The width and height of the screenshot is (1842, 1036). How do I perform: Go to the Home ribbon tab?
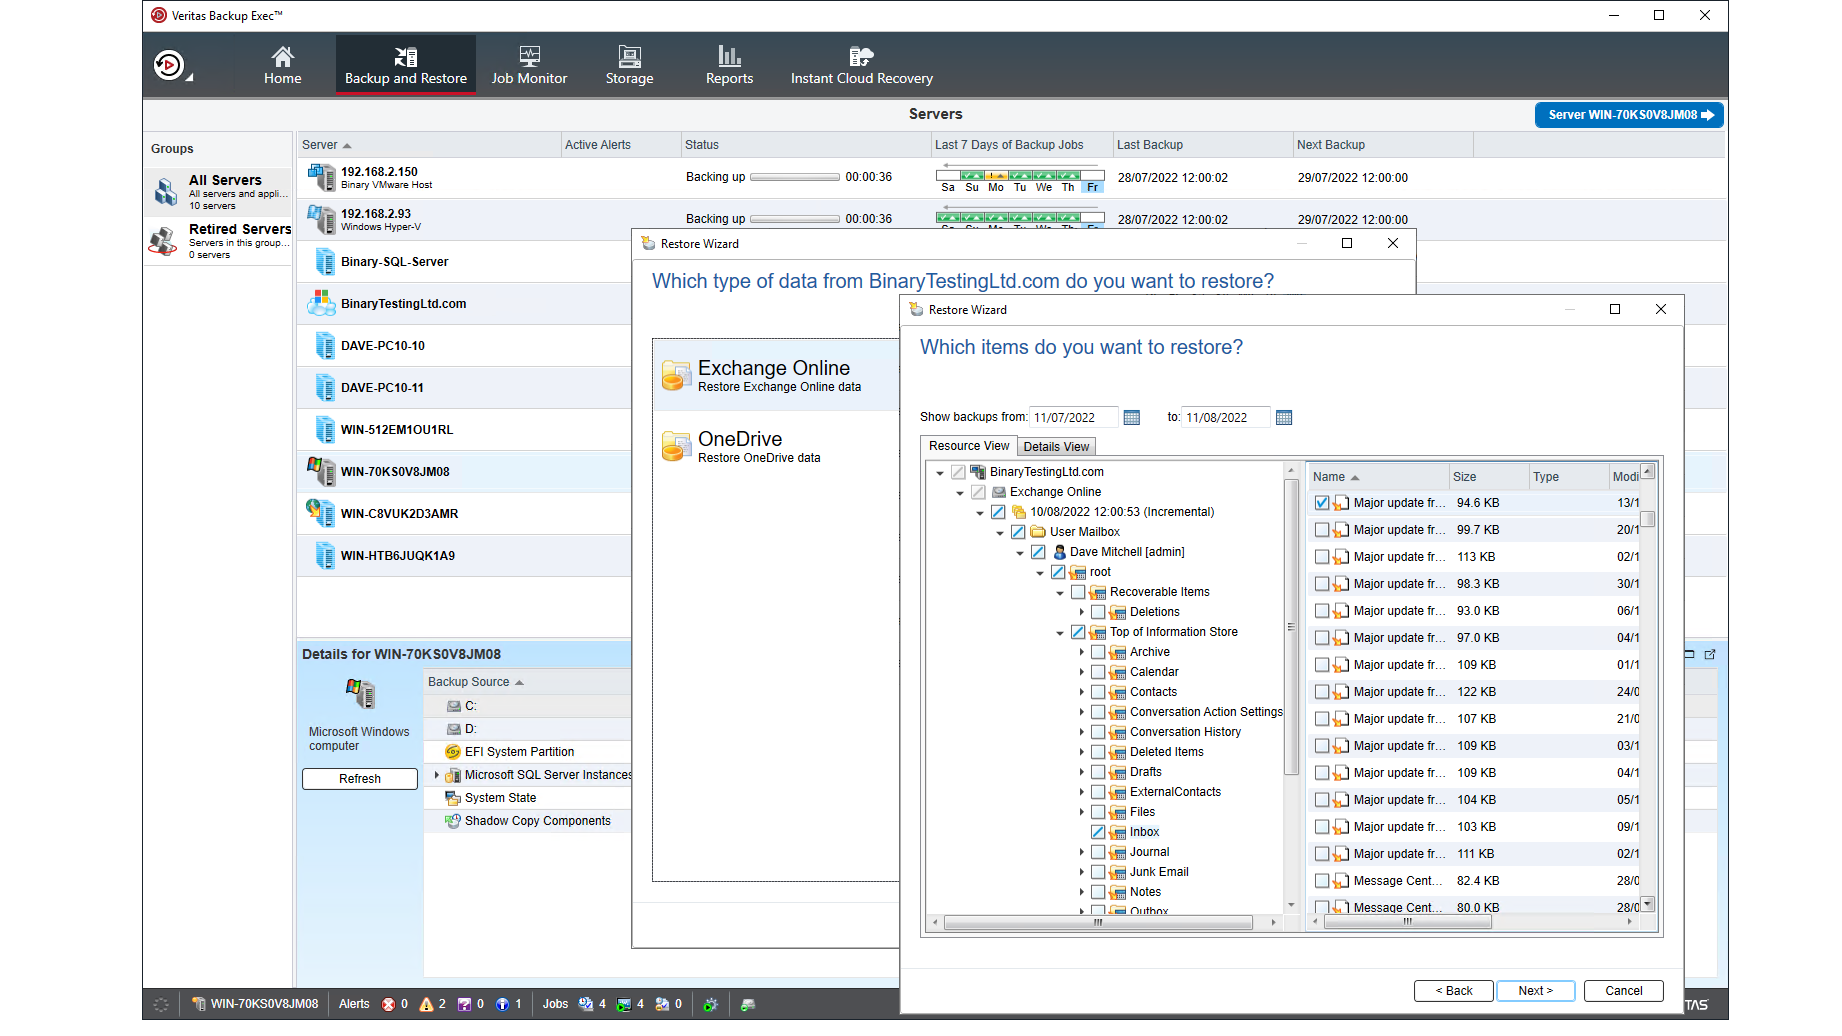pos(282,64)
